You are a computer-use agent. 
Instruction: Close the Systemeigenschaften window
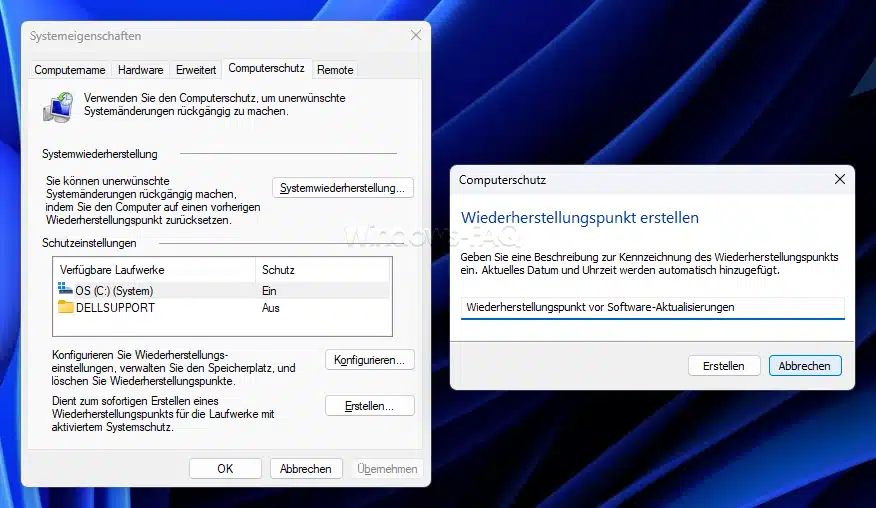[x=416, y=35]
